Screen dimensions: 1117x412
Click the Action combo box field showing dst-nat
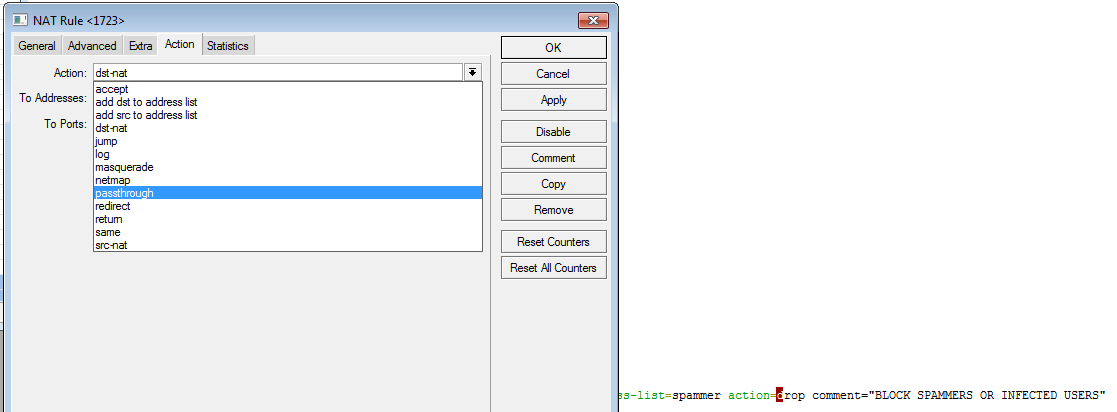(x=278, y=73)
